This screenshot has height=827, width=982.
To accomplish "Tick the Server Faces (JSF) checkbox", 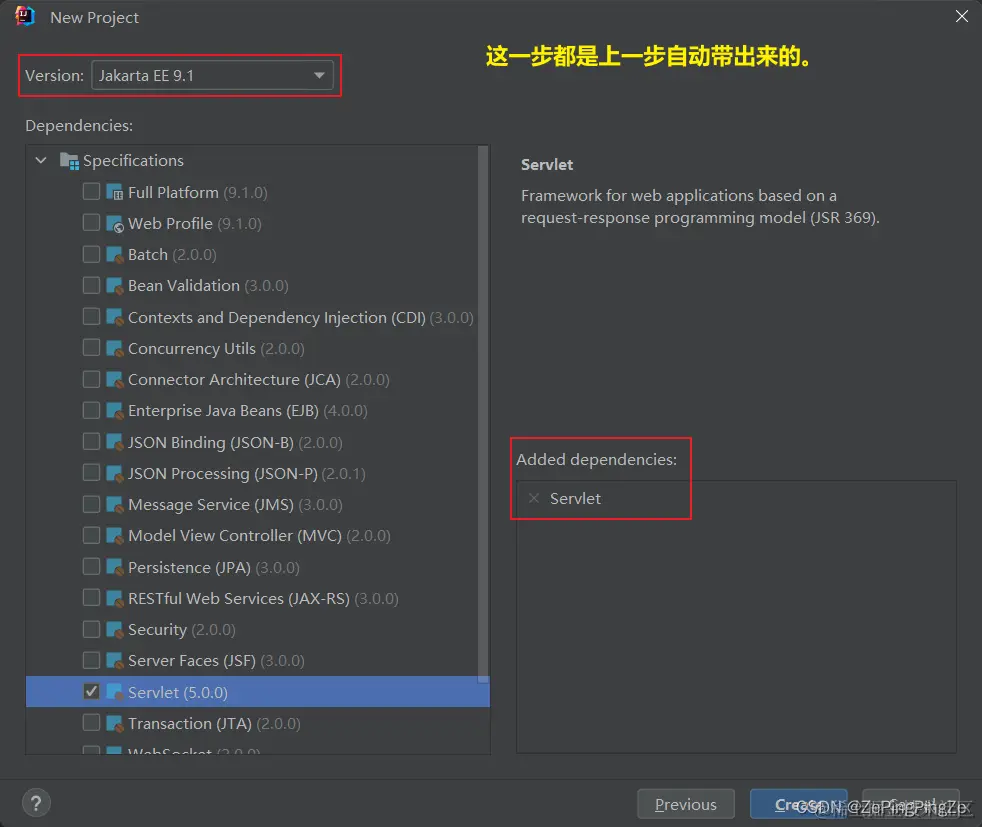I will 91,660.
